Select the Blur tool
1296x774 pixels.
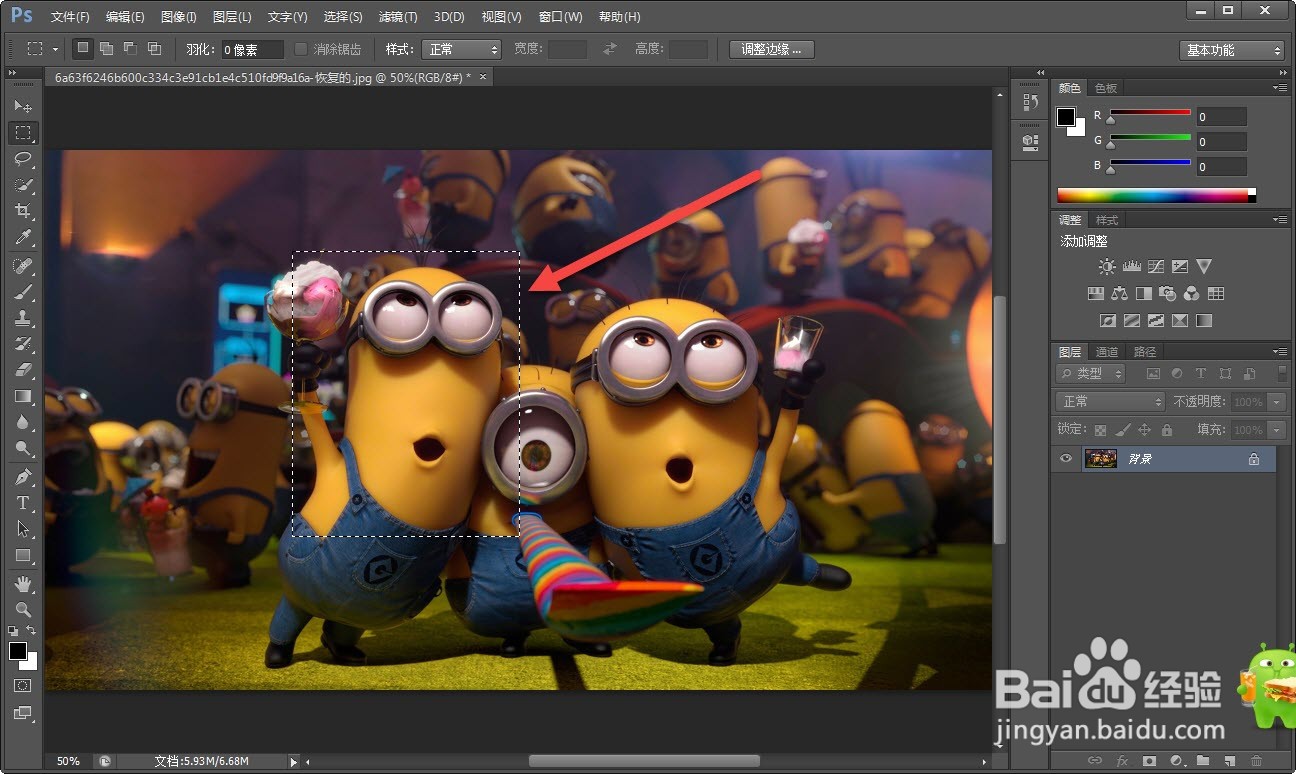tap(23, 422)
